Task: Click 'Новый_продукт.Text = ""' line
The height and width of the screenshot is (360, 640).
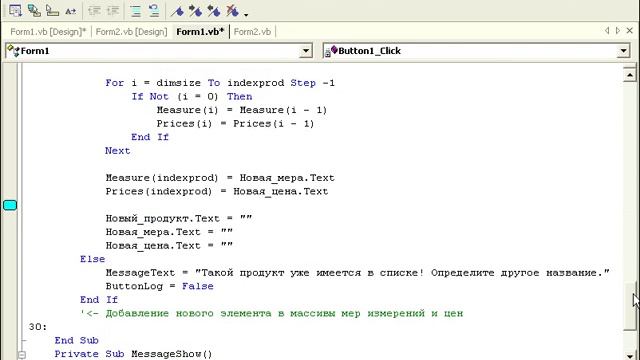Action: (179, 218)
